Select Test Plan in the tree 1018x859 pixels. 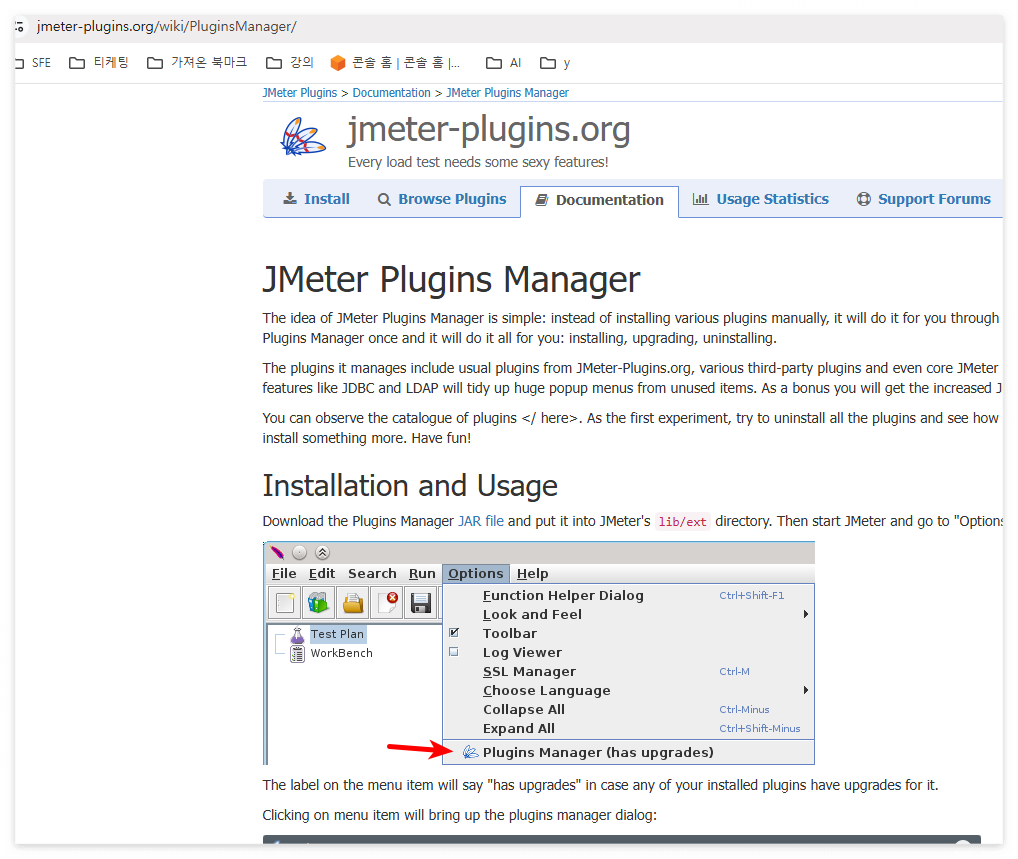[x=337, y=634]
